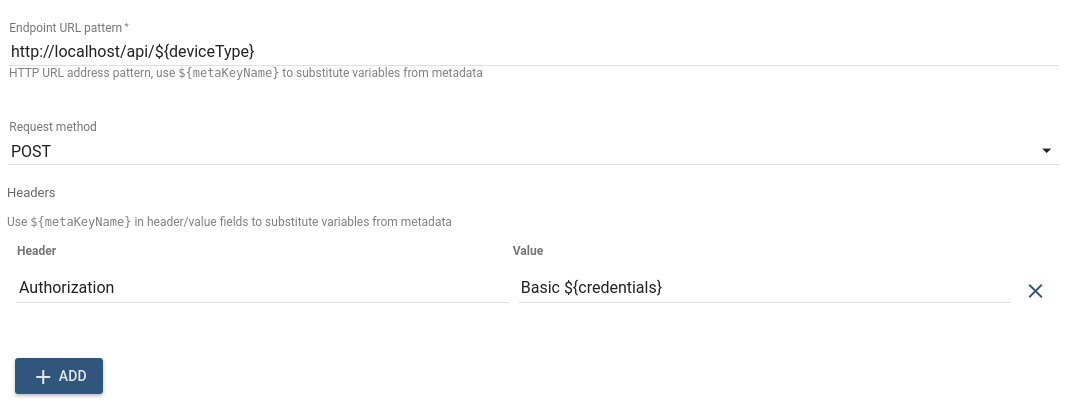The width and height of the screenshot is (1067, 409).
Task: Click the HTTP URL address pattern hint
Action: [246, 73]
